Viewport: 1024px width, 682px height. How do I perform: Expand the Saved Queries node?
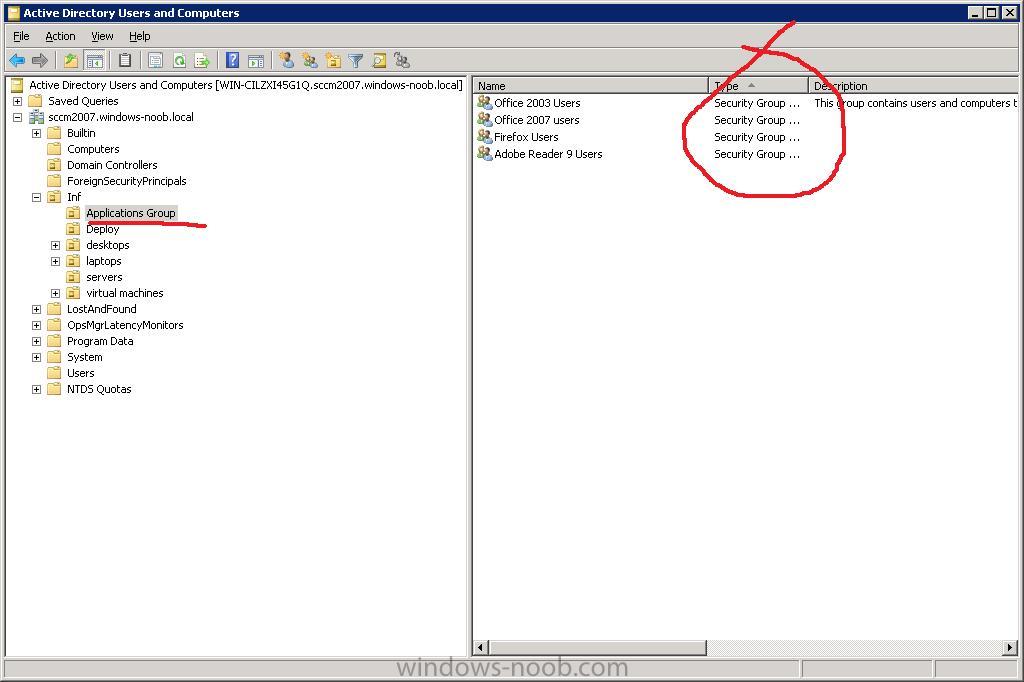tap(18, 101)
